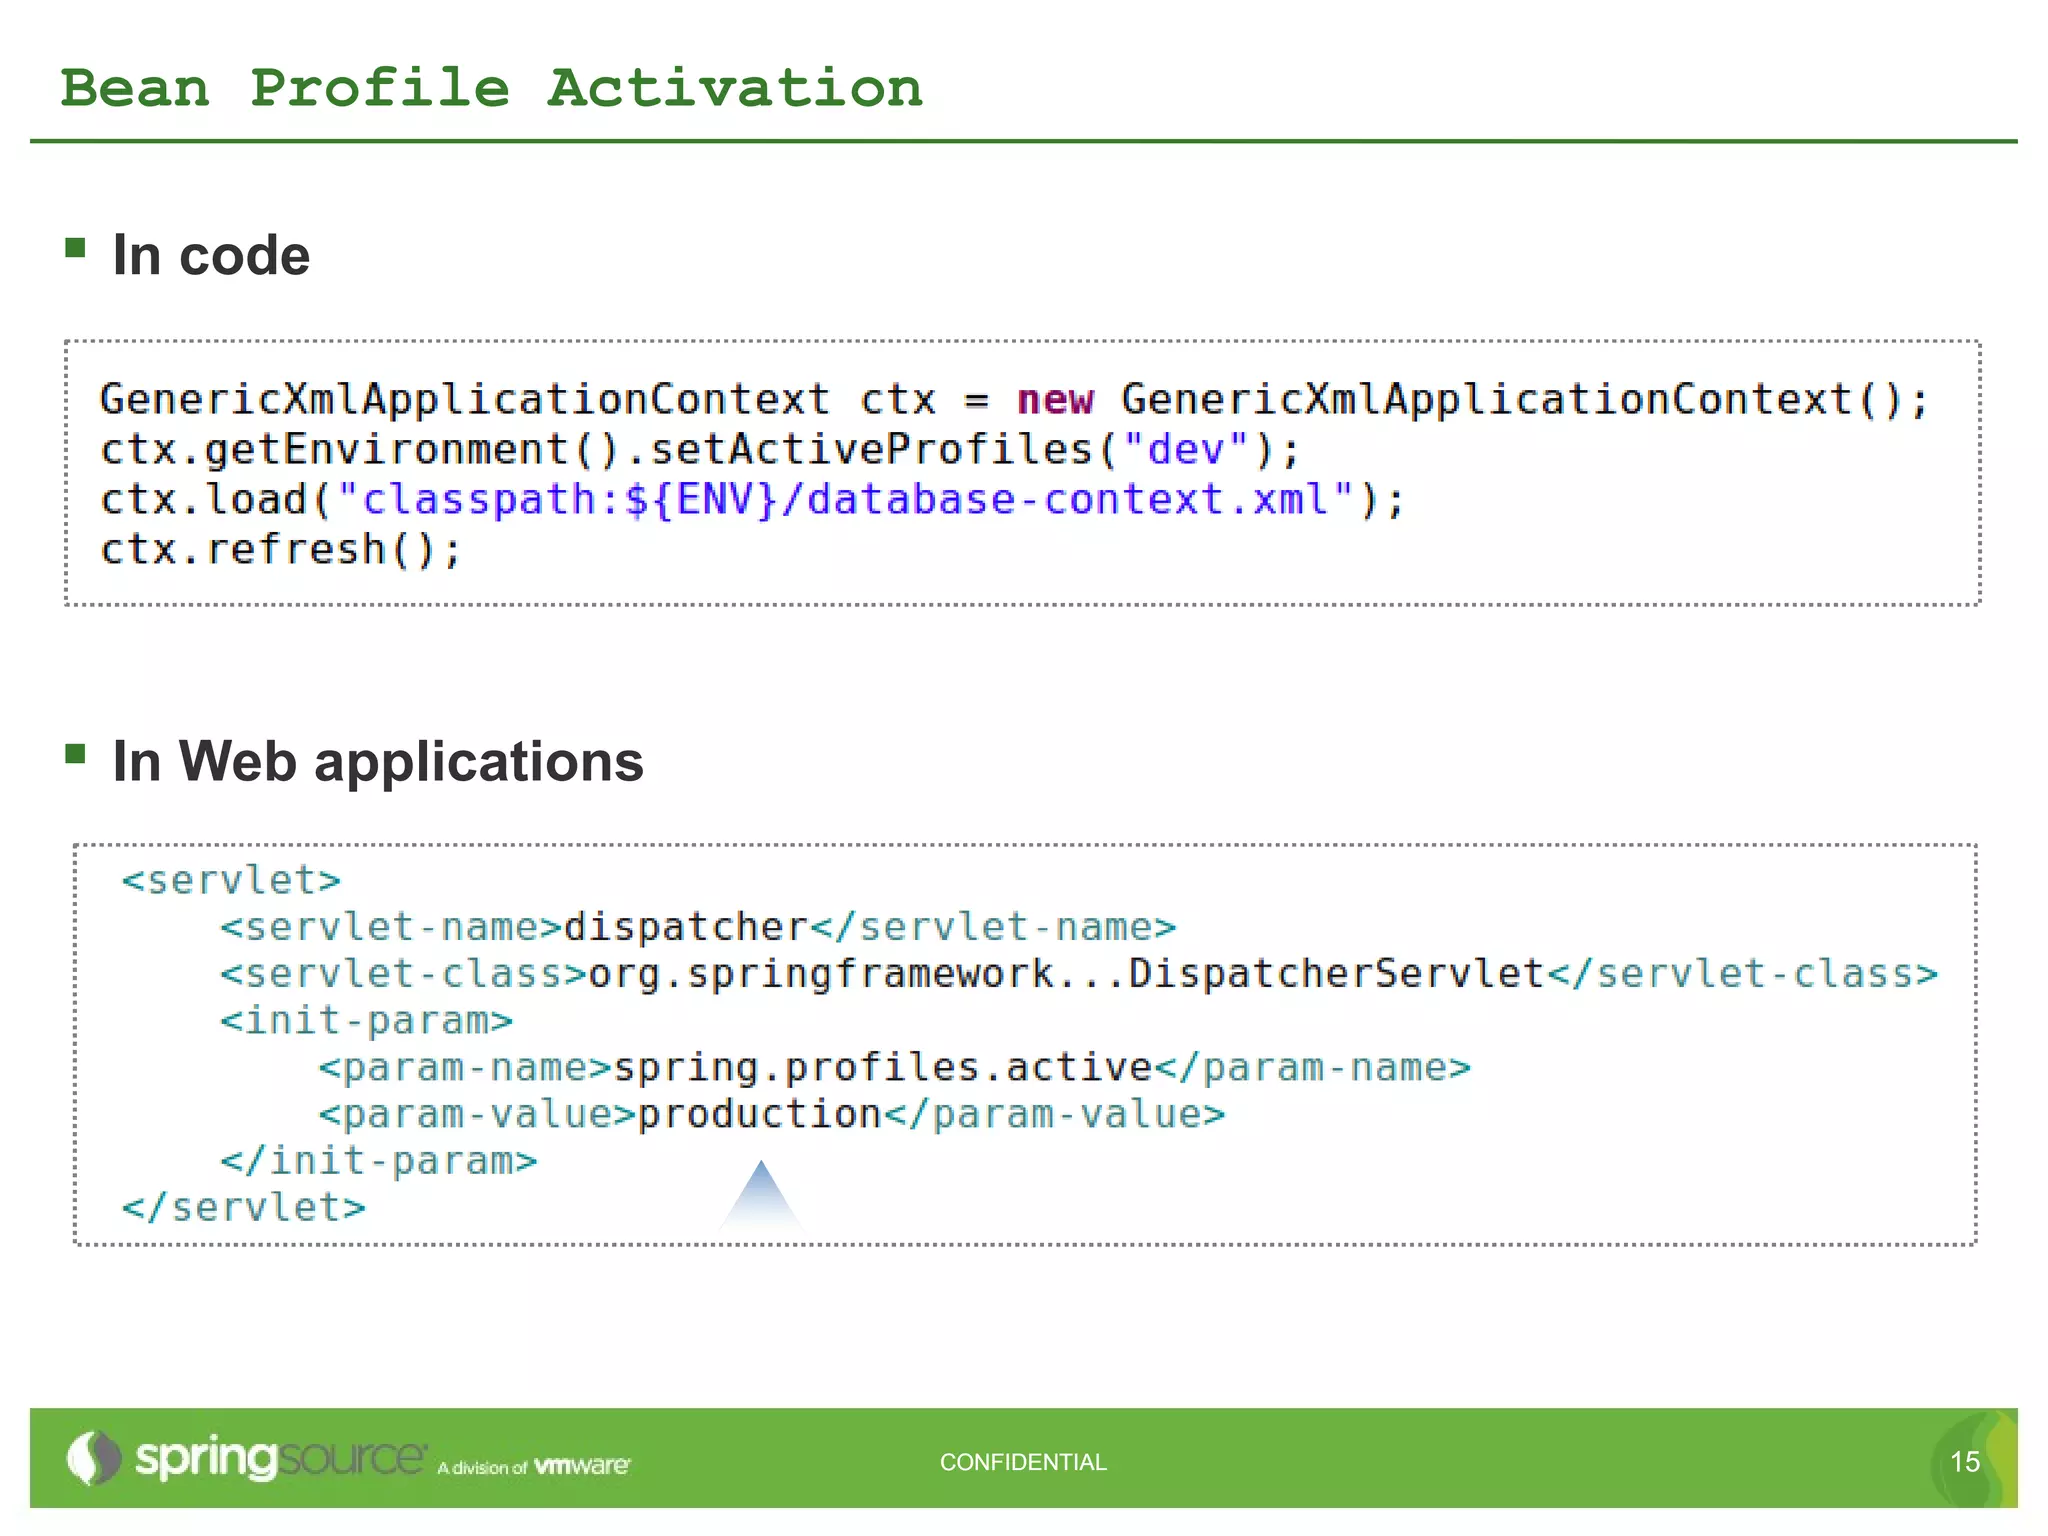This screenshot has height=1536, width=2048.
Task: Select the 'In Web applications' bullet heading
Action: click(378, 762)
